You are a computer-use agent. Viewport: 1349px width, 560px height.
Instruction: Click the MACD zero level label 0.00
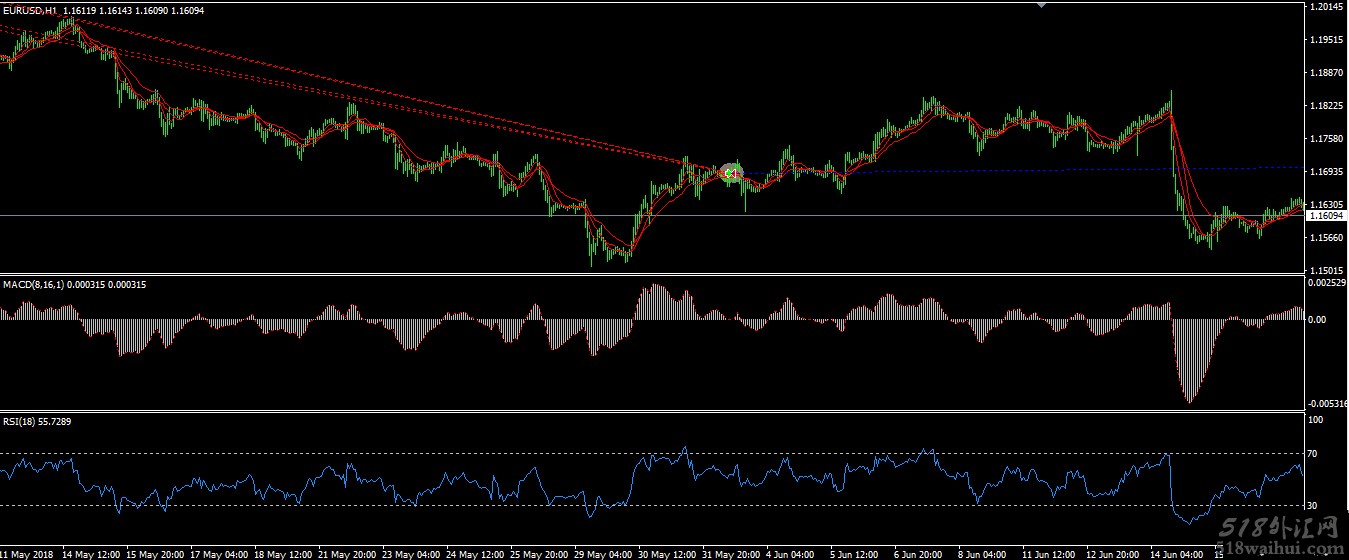1319,320
